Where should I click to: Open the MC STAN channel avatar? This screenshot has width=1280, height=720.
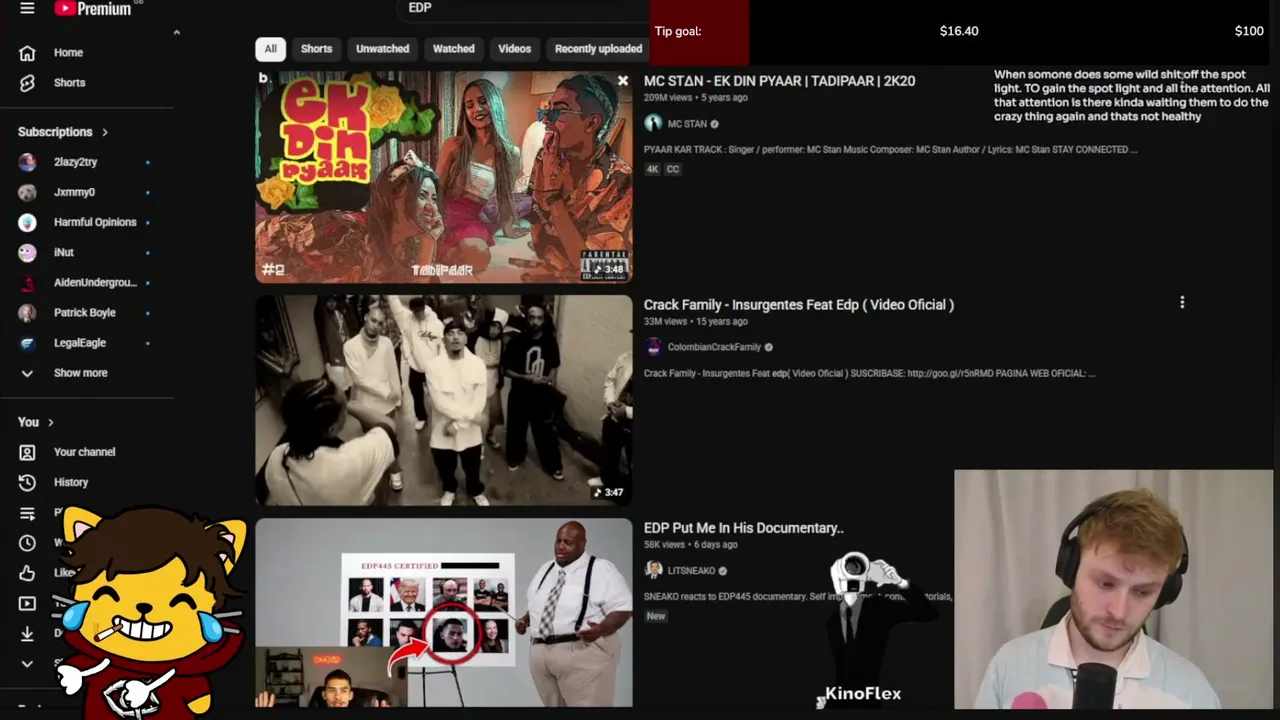coord(653,124)
